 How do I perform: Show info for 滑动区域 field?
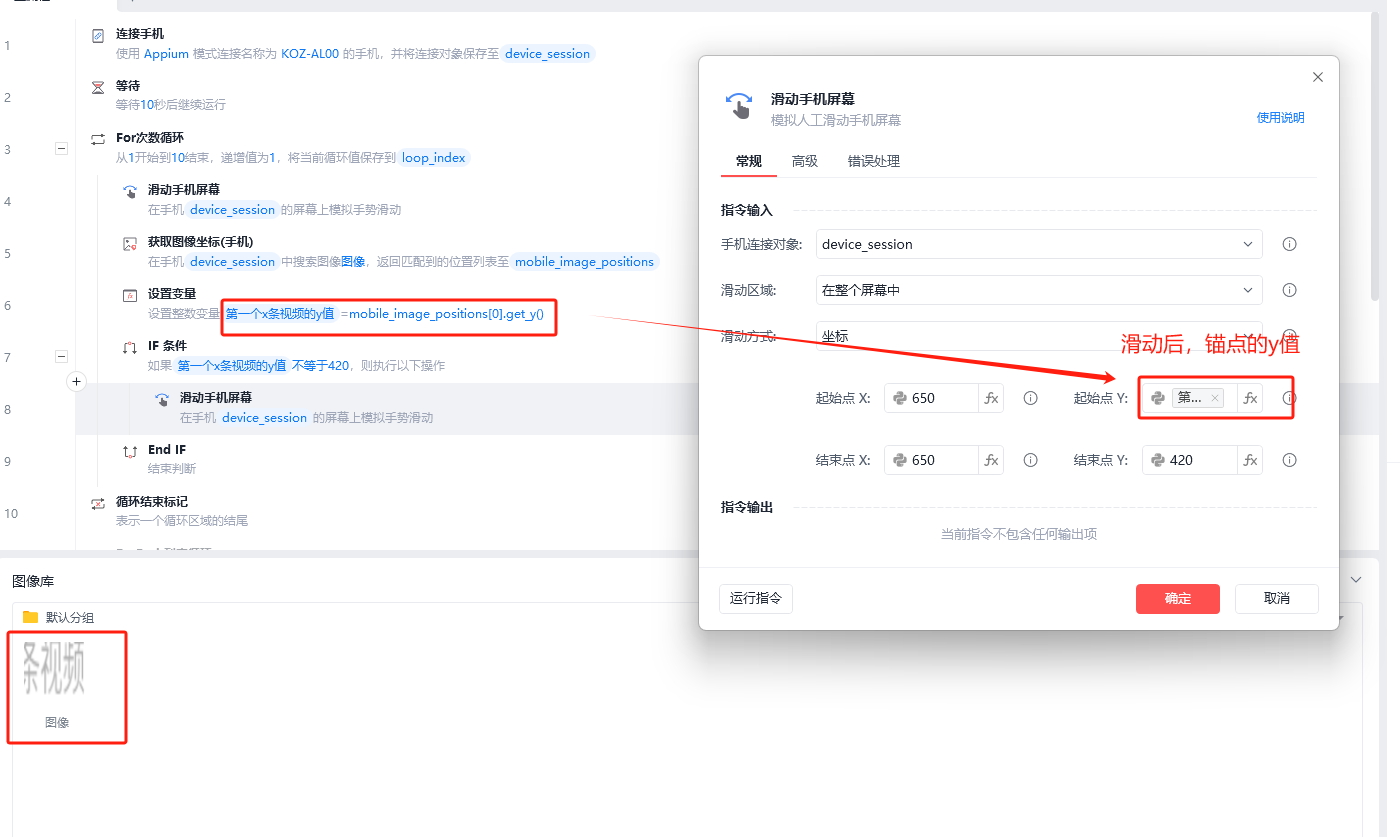pyautogui.click(x=1290, y=290)
